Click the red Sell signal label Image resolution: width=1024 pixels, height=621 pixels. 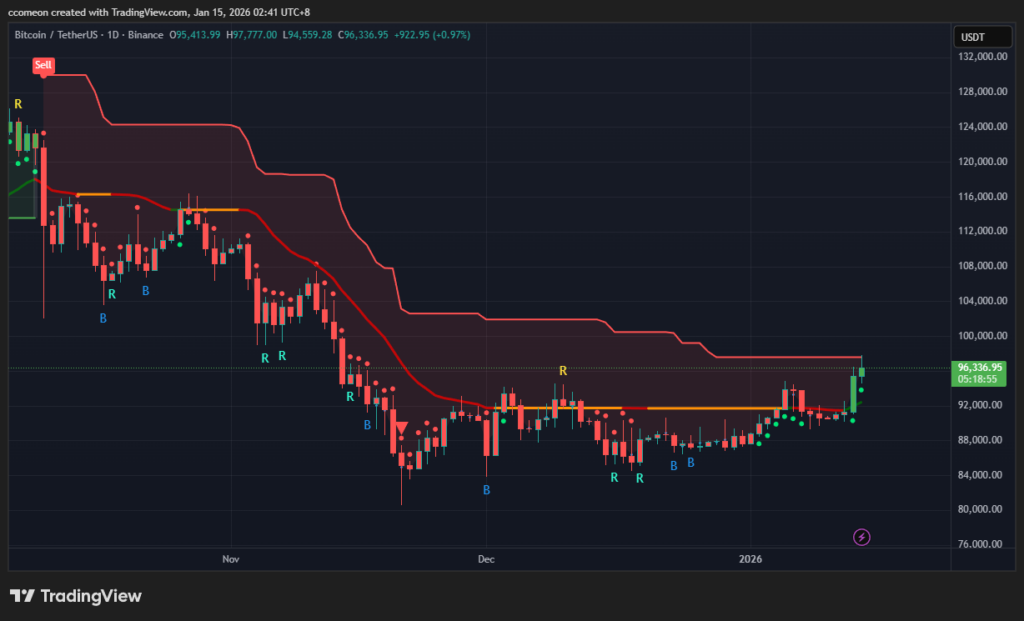coord(43,65)
